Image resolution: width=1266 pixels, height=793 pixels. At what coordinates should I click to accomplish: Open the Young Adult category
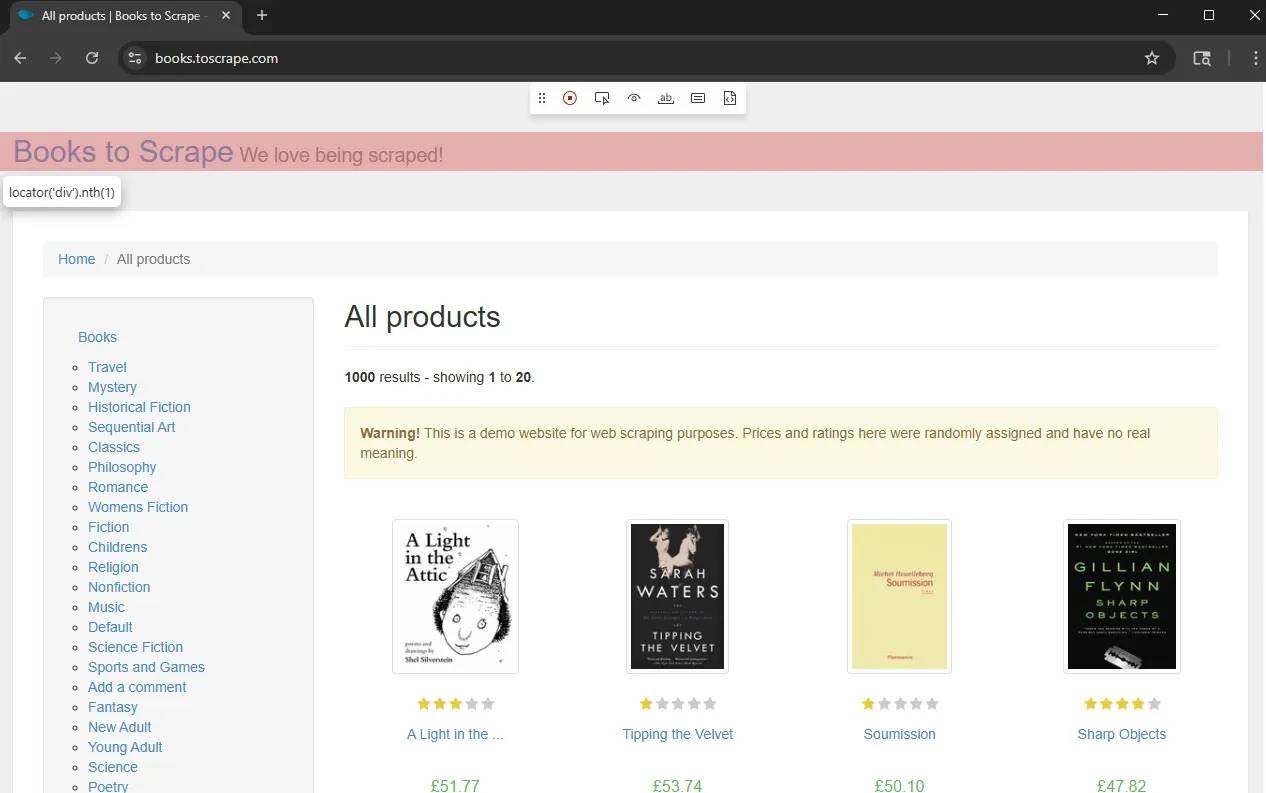(125, 747)
